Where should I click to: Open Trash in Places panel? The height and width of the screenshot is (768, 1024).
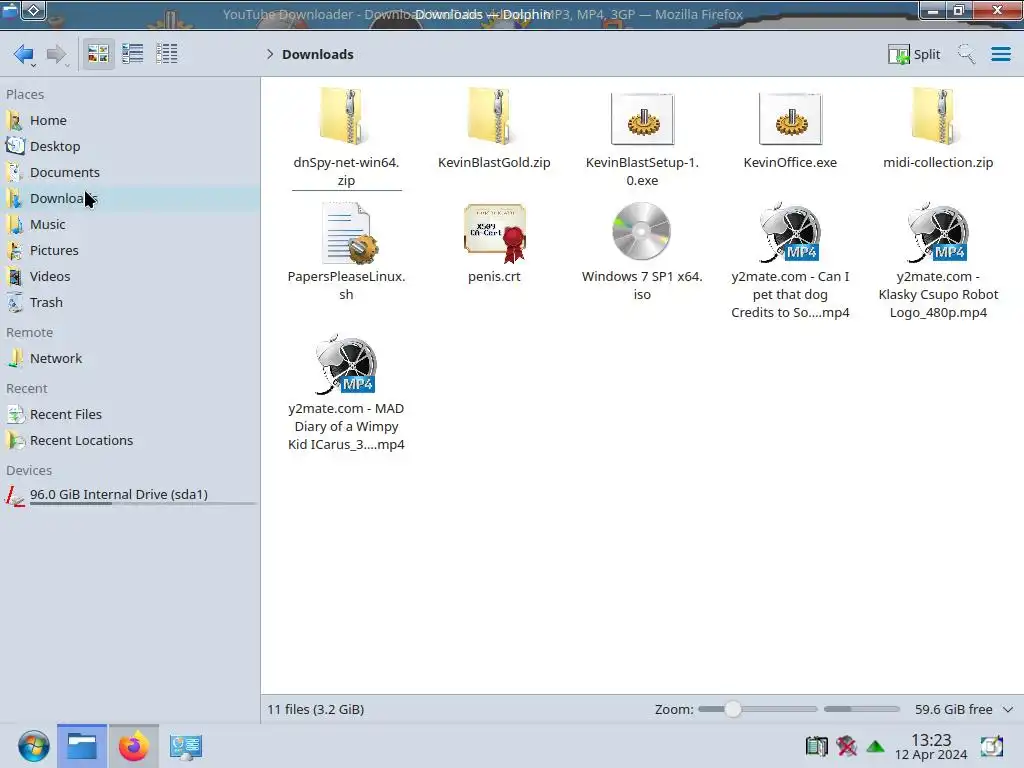(x=131, y=302)
